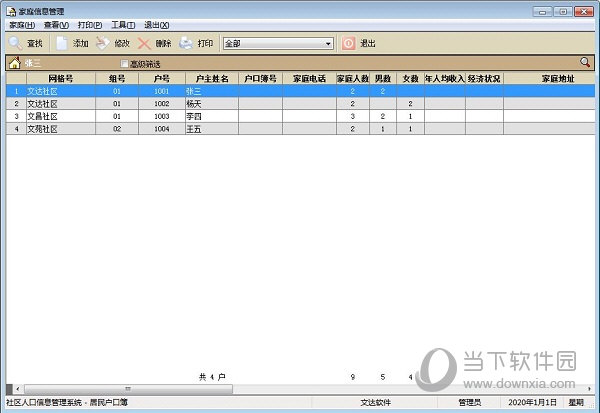Screen dimensions: 600x413
Task: Click the 共 4 户 total summary text
Action: click(212, 377)
